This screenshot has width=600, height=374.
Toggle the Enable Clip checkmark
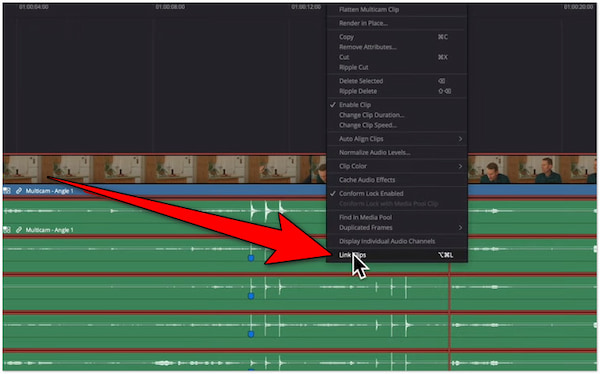333,105
